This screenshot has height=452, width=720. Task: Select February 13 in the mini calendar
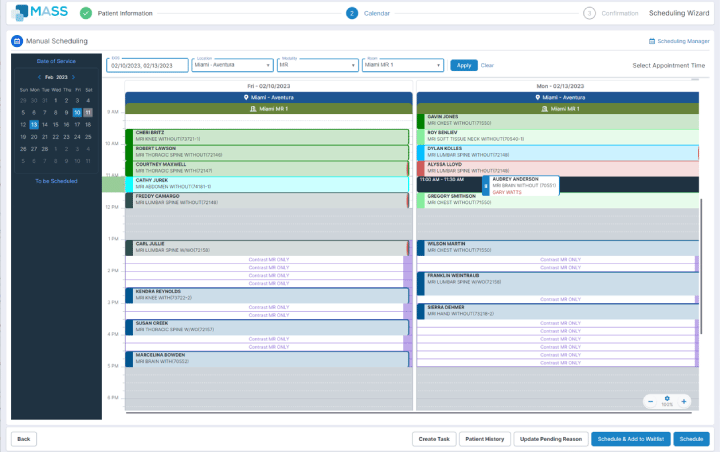[33, 124]
